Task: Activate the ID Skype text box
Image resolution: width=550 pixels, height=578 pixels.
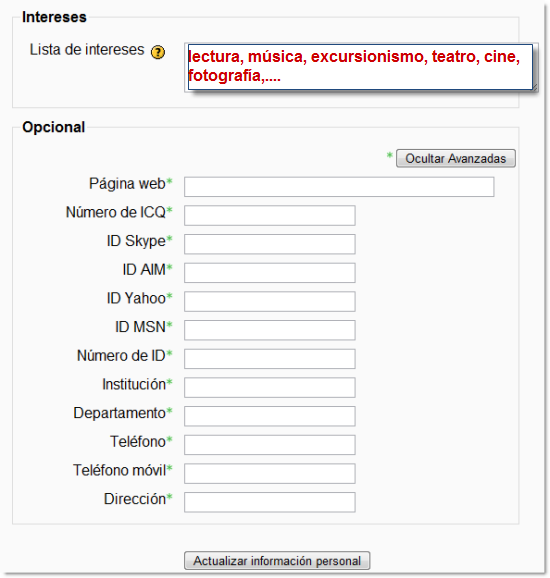Action: tap(270, 244)
